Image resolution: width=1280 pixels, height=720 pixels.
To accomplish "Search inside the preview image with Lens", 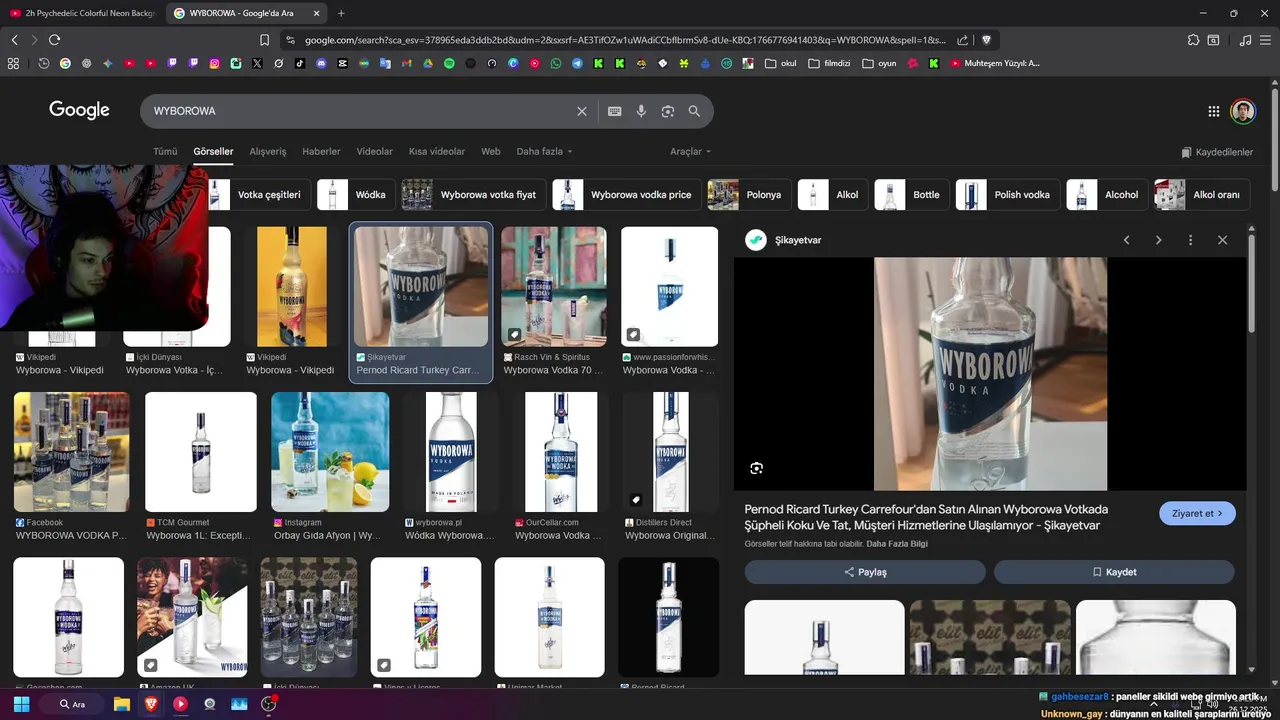I will [756, 468].
